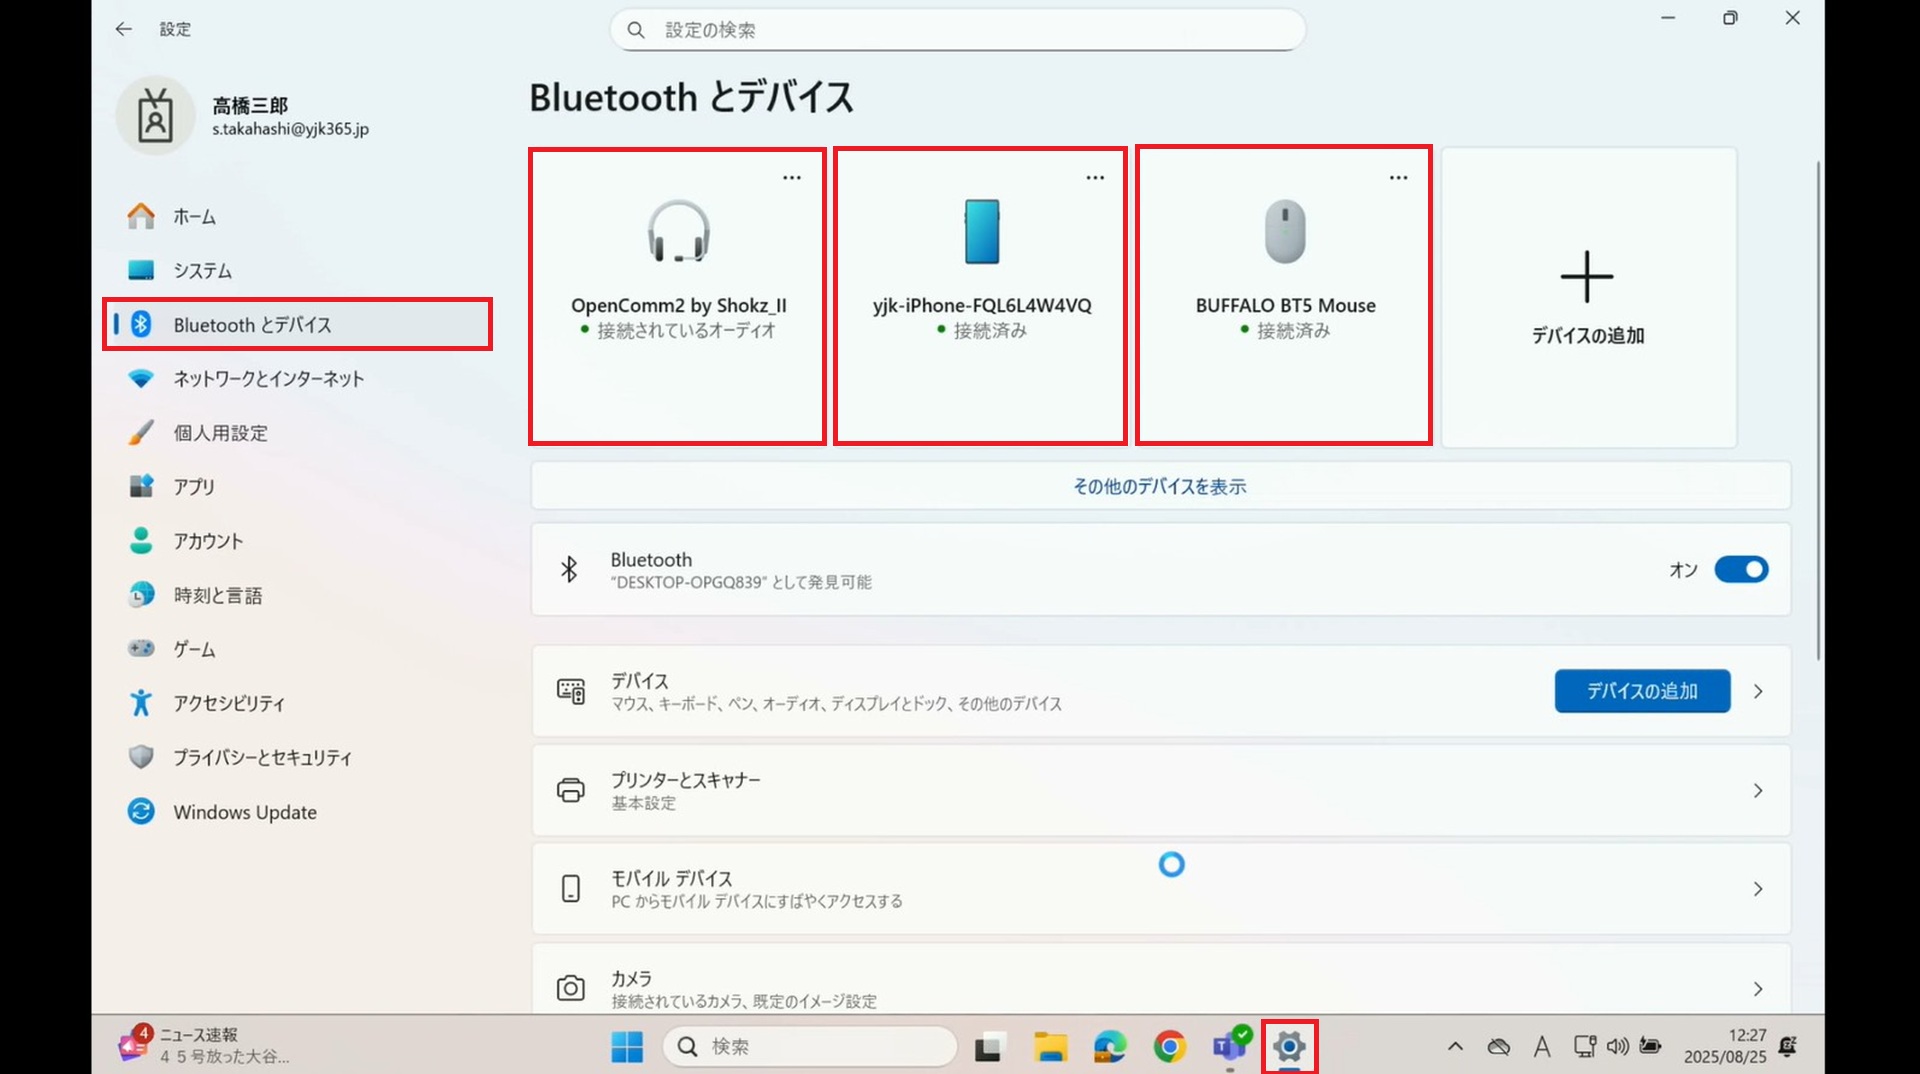
Task: Click the OpenComm2 headset device icon
Action: (678, 231)
